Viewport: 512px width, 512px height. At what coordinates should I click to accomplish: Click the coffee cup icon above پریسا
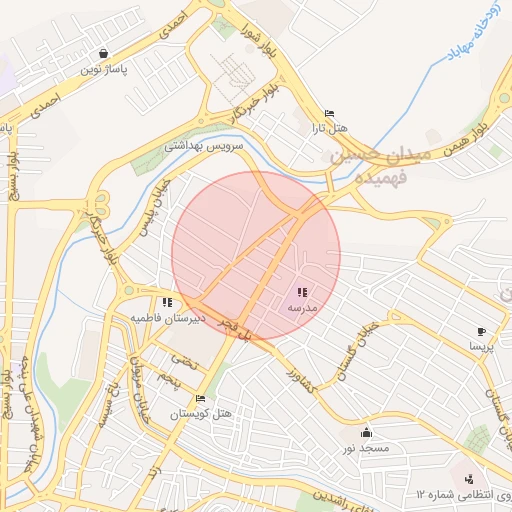[x=481, y=332]
